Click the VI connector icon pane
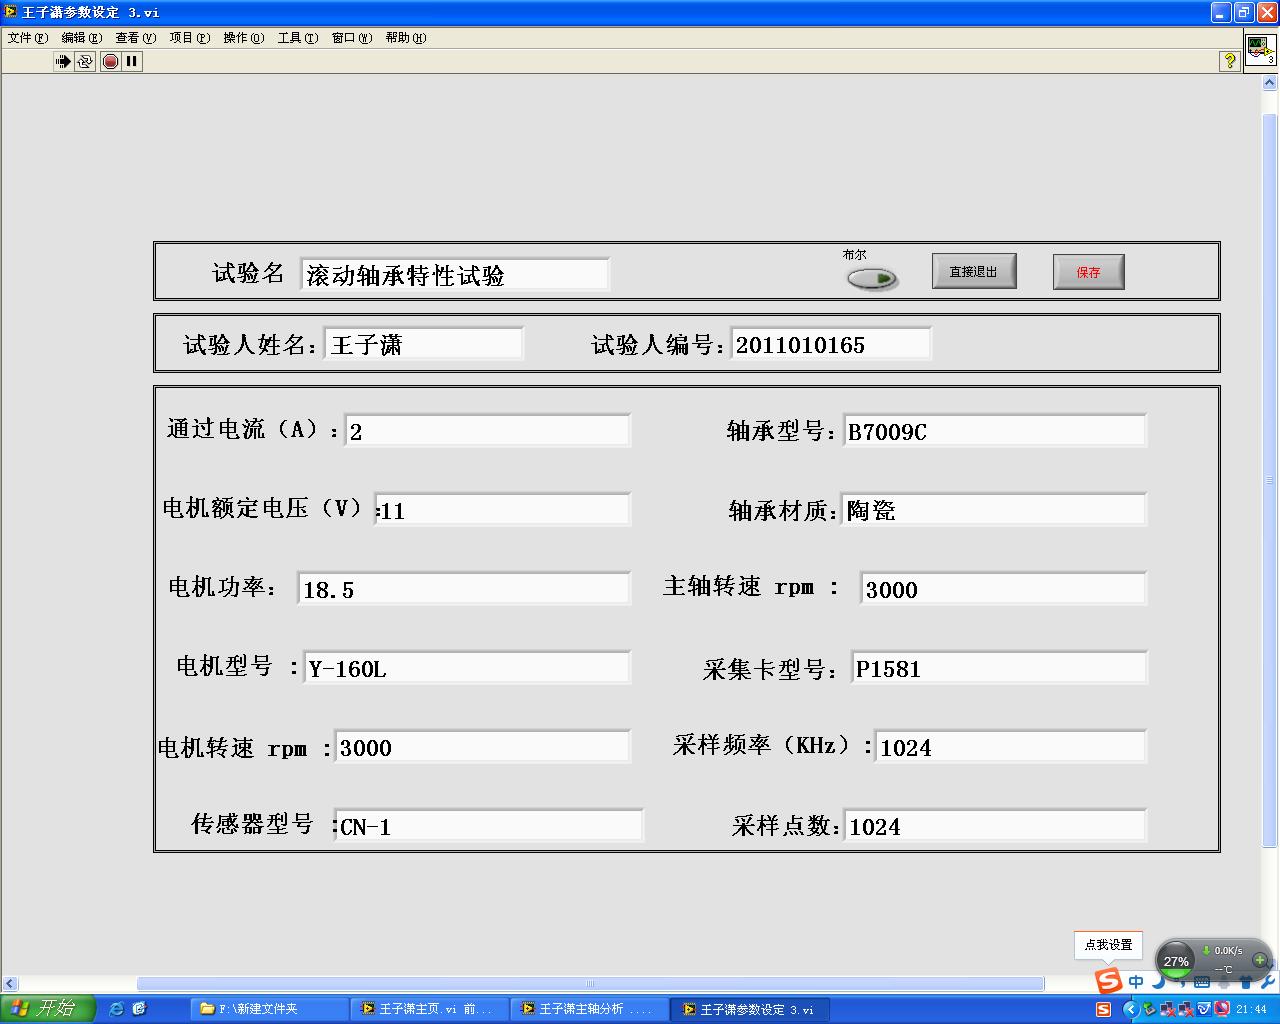Screen dimensions: 1280x1024 point(1259,50)
